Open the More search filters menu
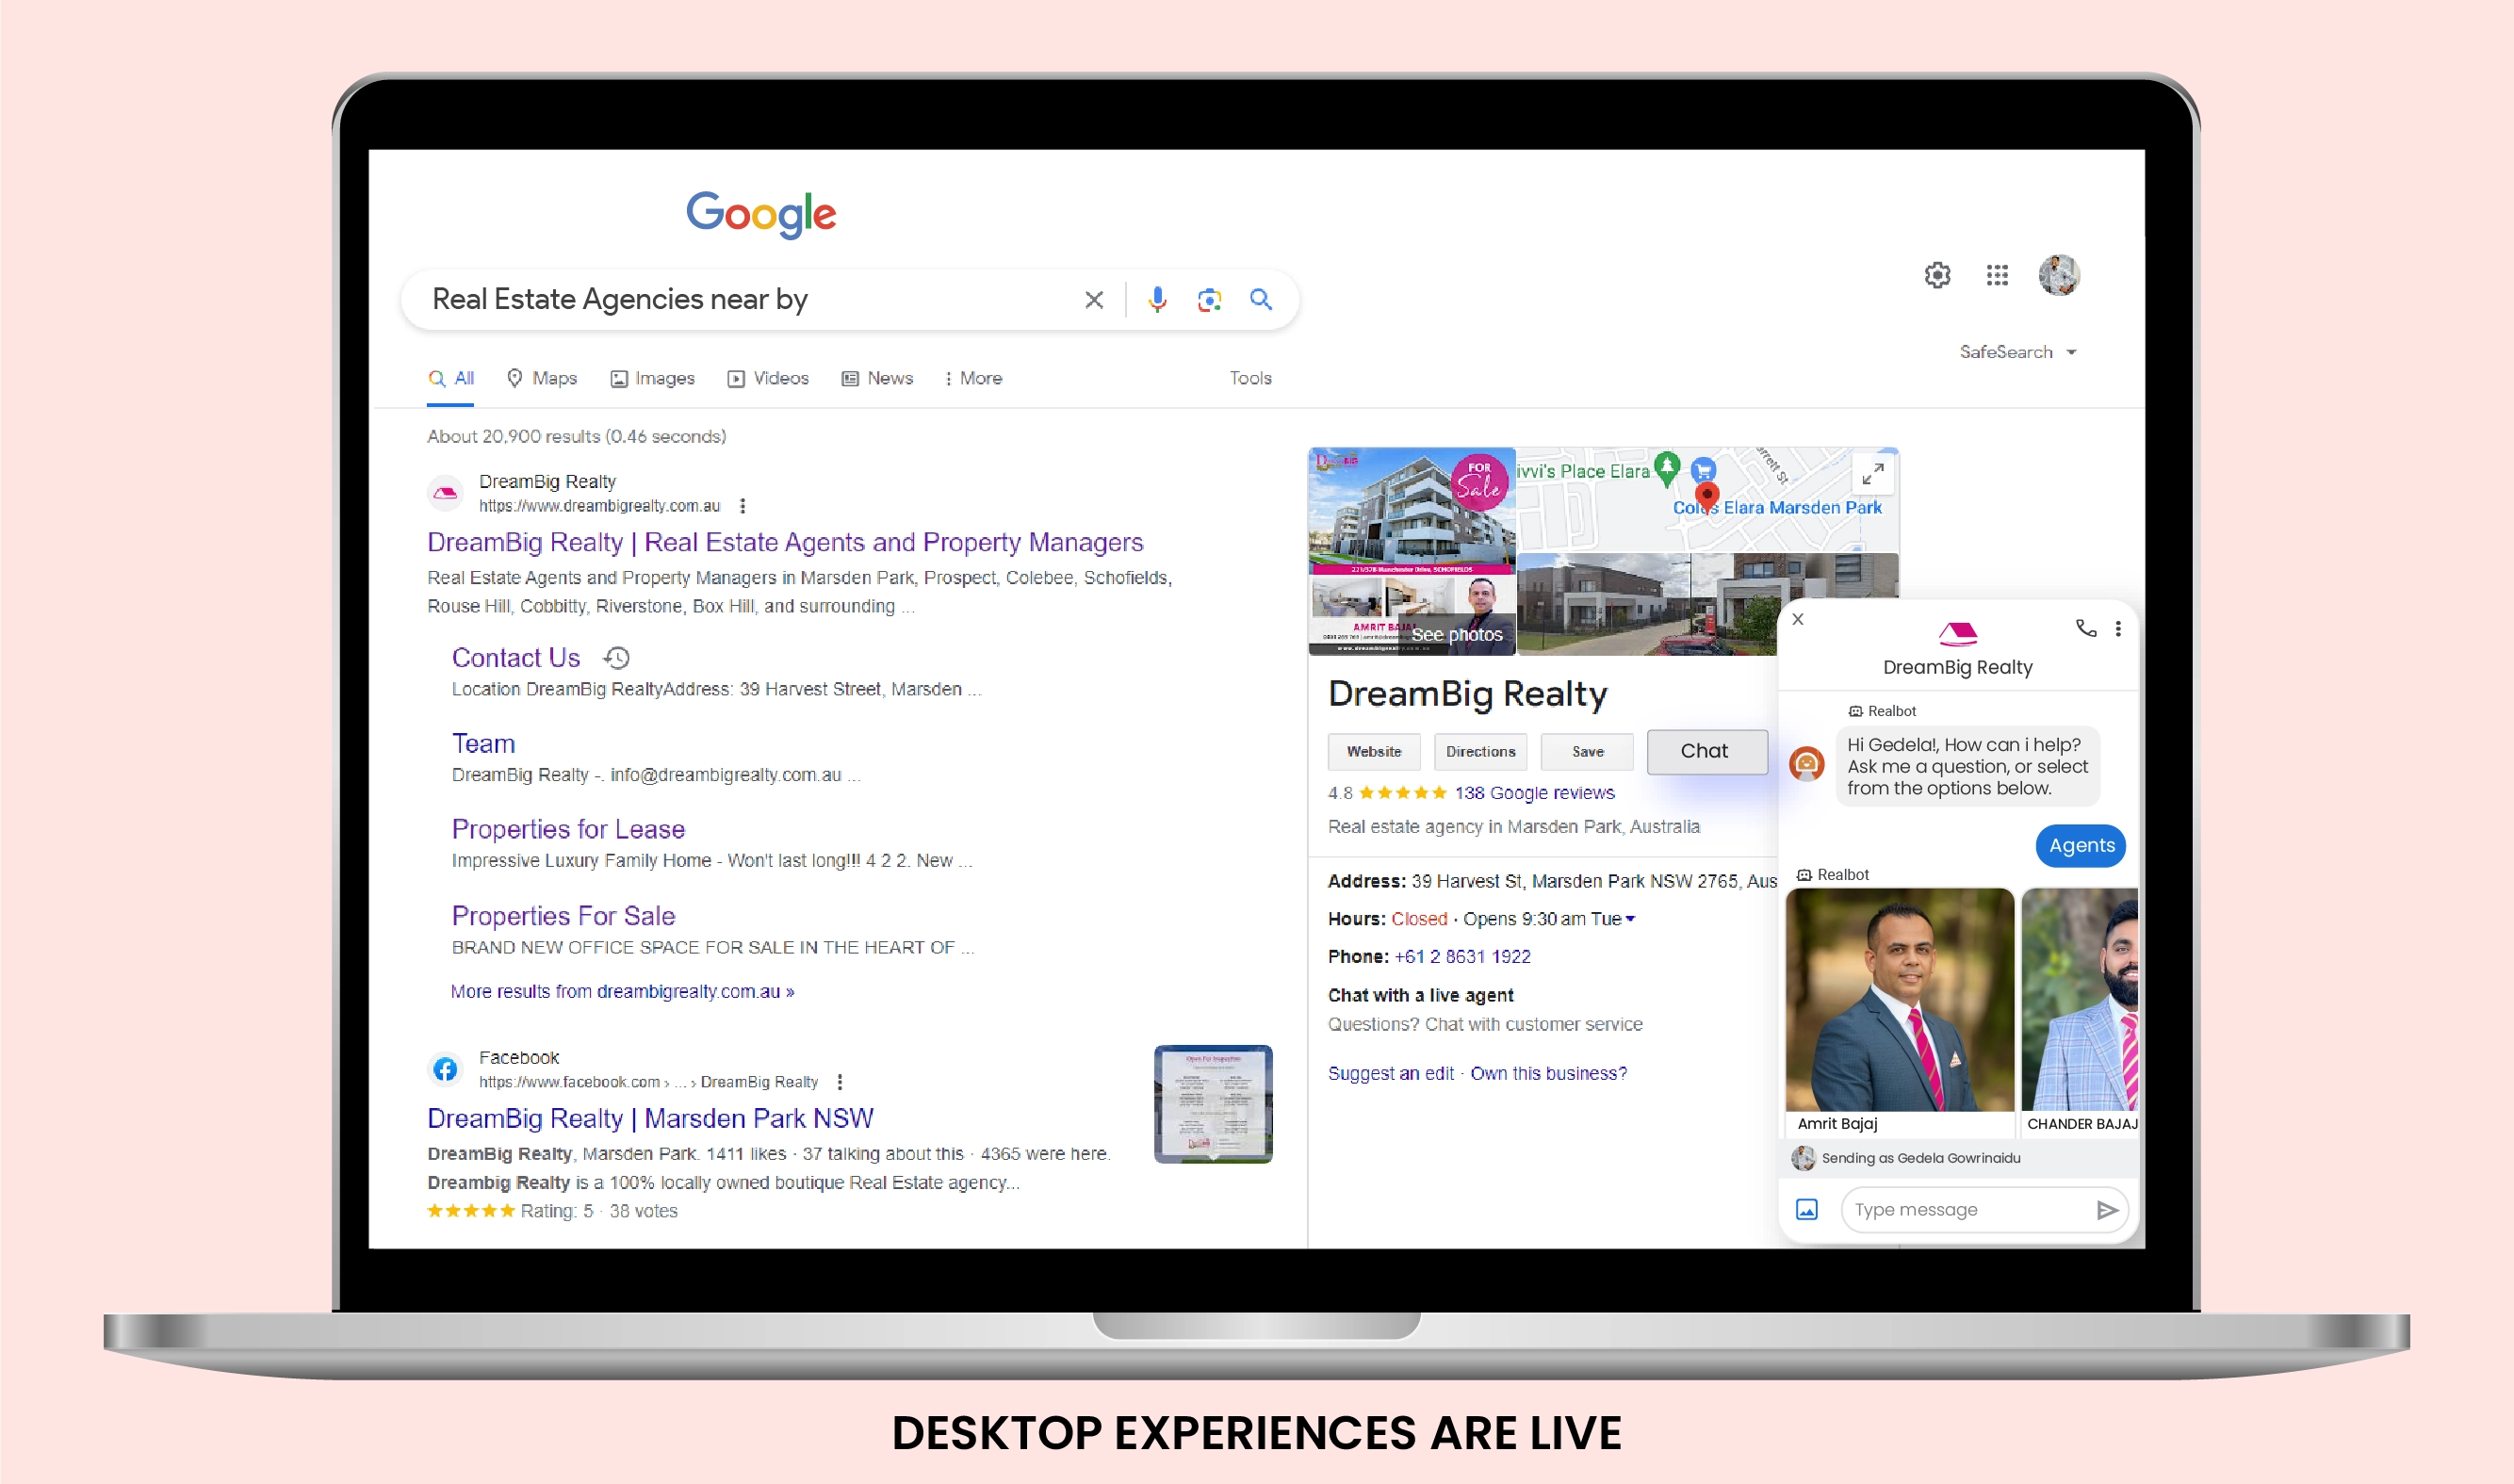This screenshot has height=1484, width=2514. (973, 378)
